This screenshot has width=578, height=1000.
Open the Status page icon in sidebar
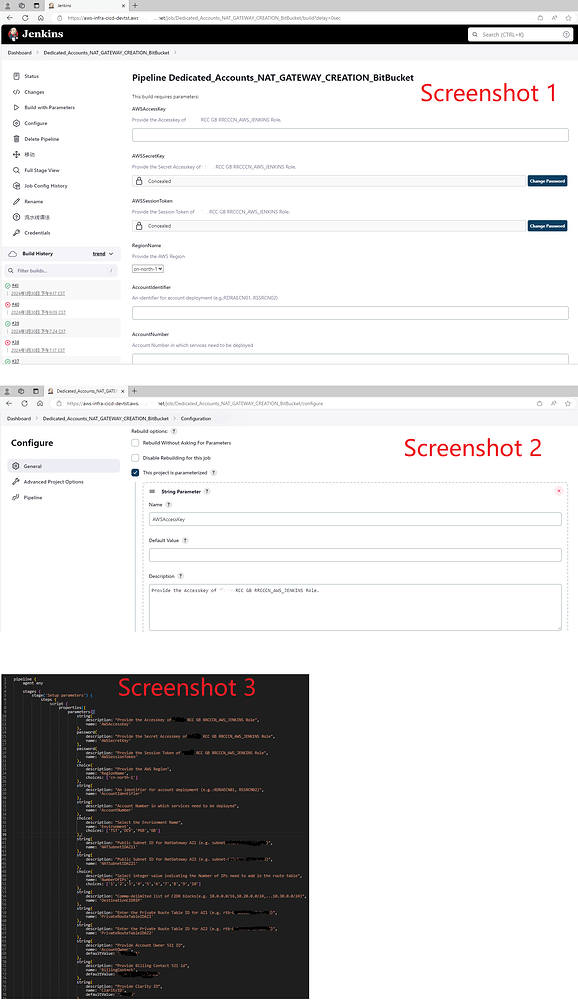tap(16, 76)
